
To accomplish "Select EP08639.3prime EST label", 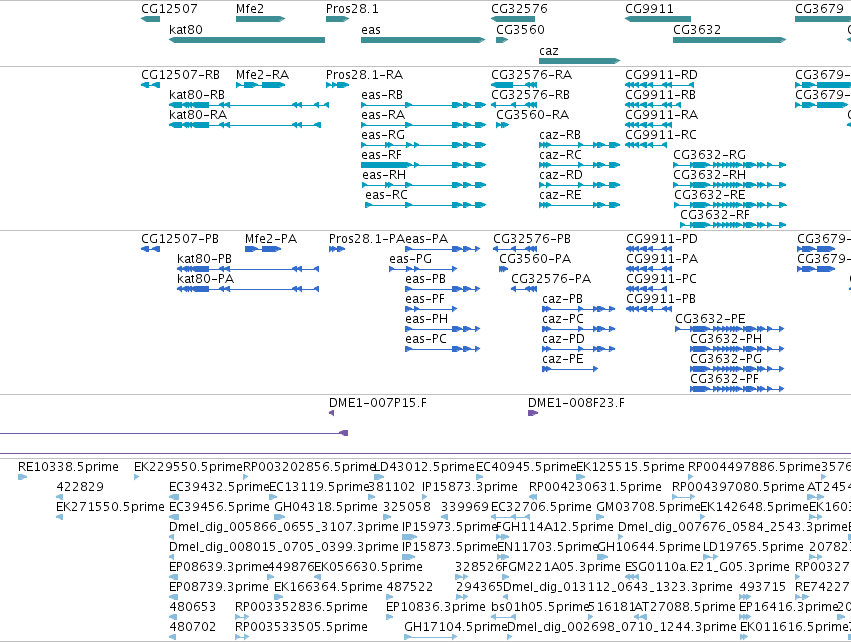I will pos(219,567).
